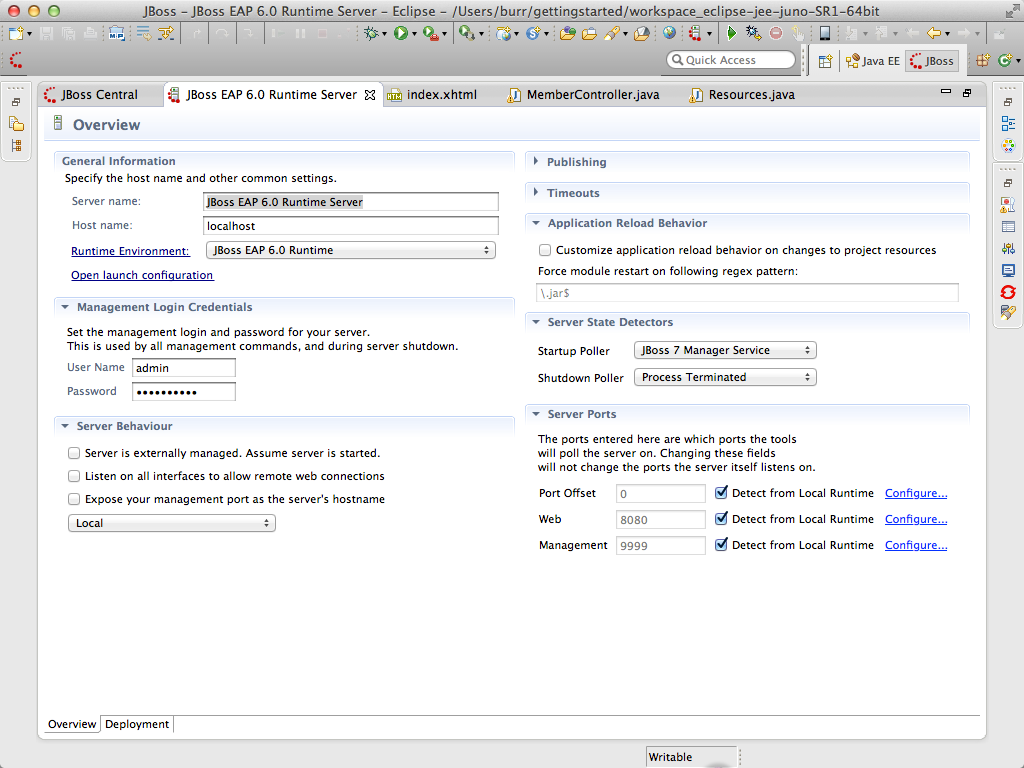
Task: Click the New wizard toolbar icon
Action: (16, 33)
